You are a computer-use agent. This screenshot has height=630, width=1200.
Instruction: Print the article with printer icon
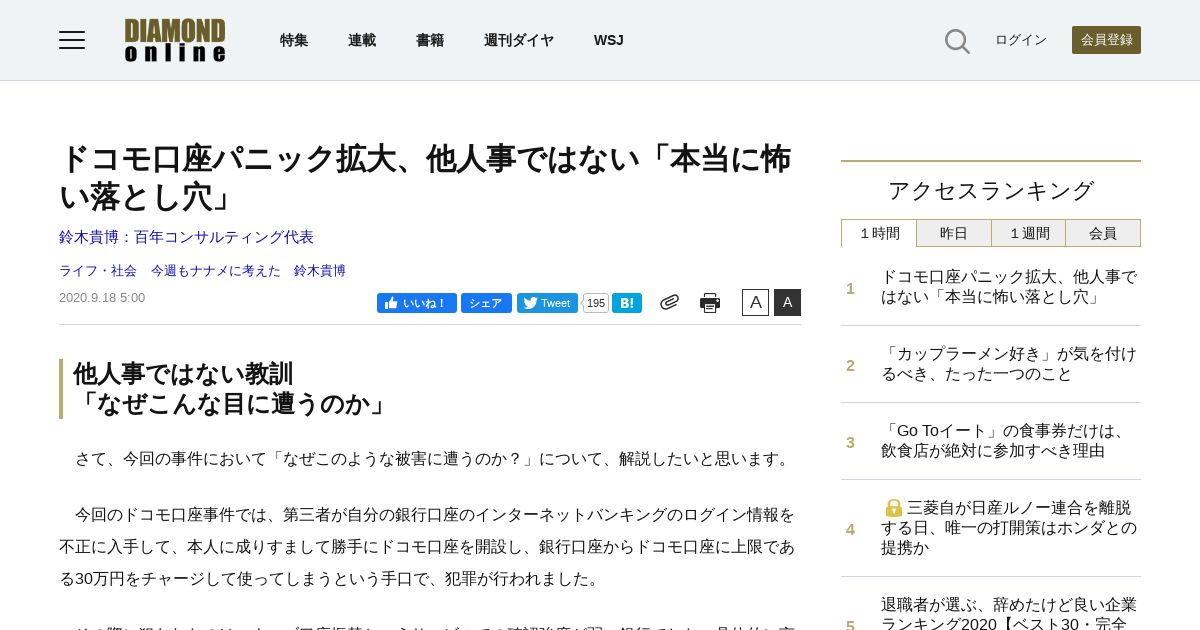click(x=710, y=303)
